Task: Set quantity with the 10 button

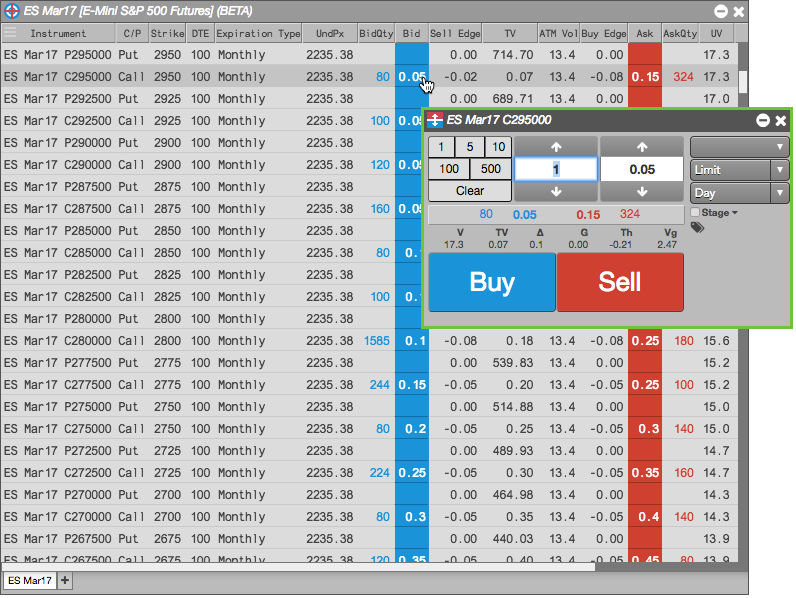Action: (x=499, y=147)
